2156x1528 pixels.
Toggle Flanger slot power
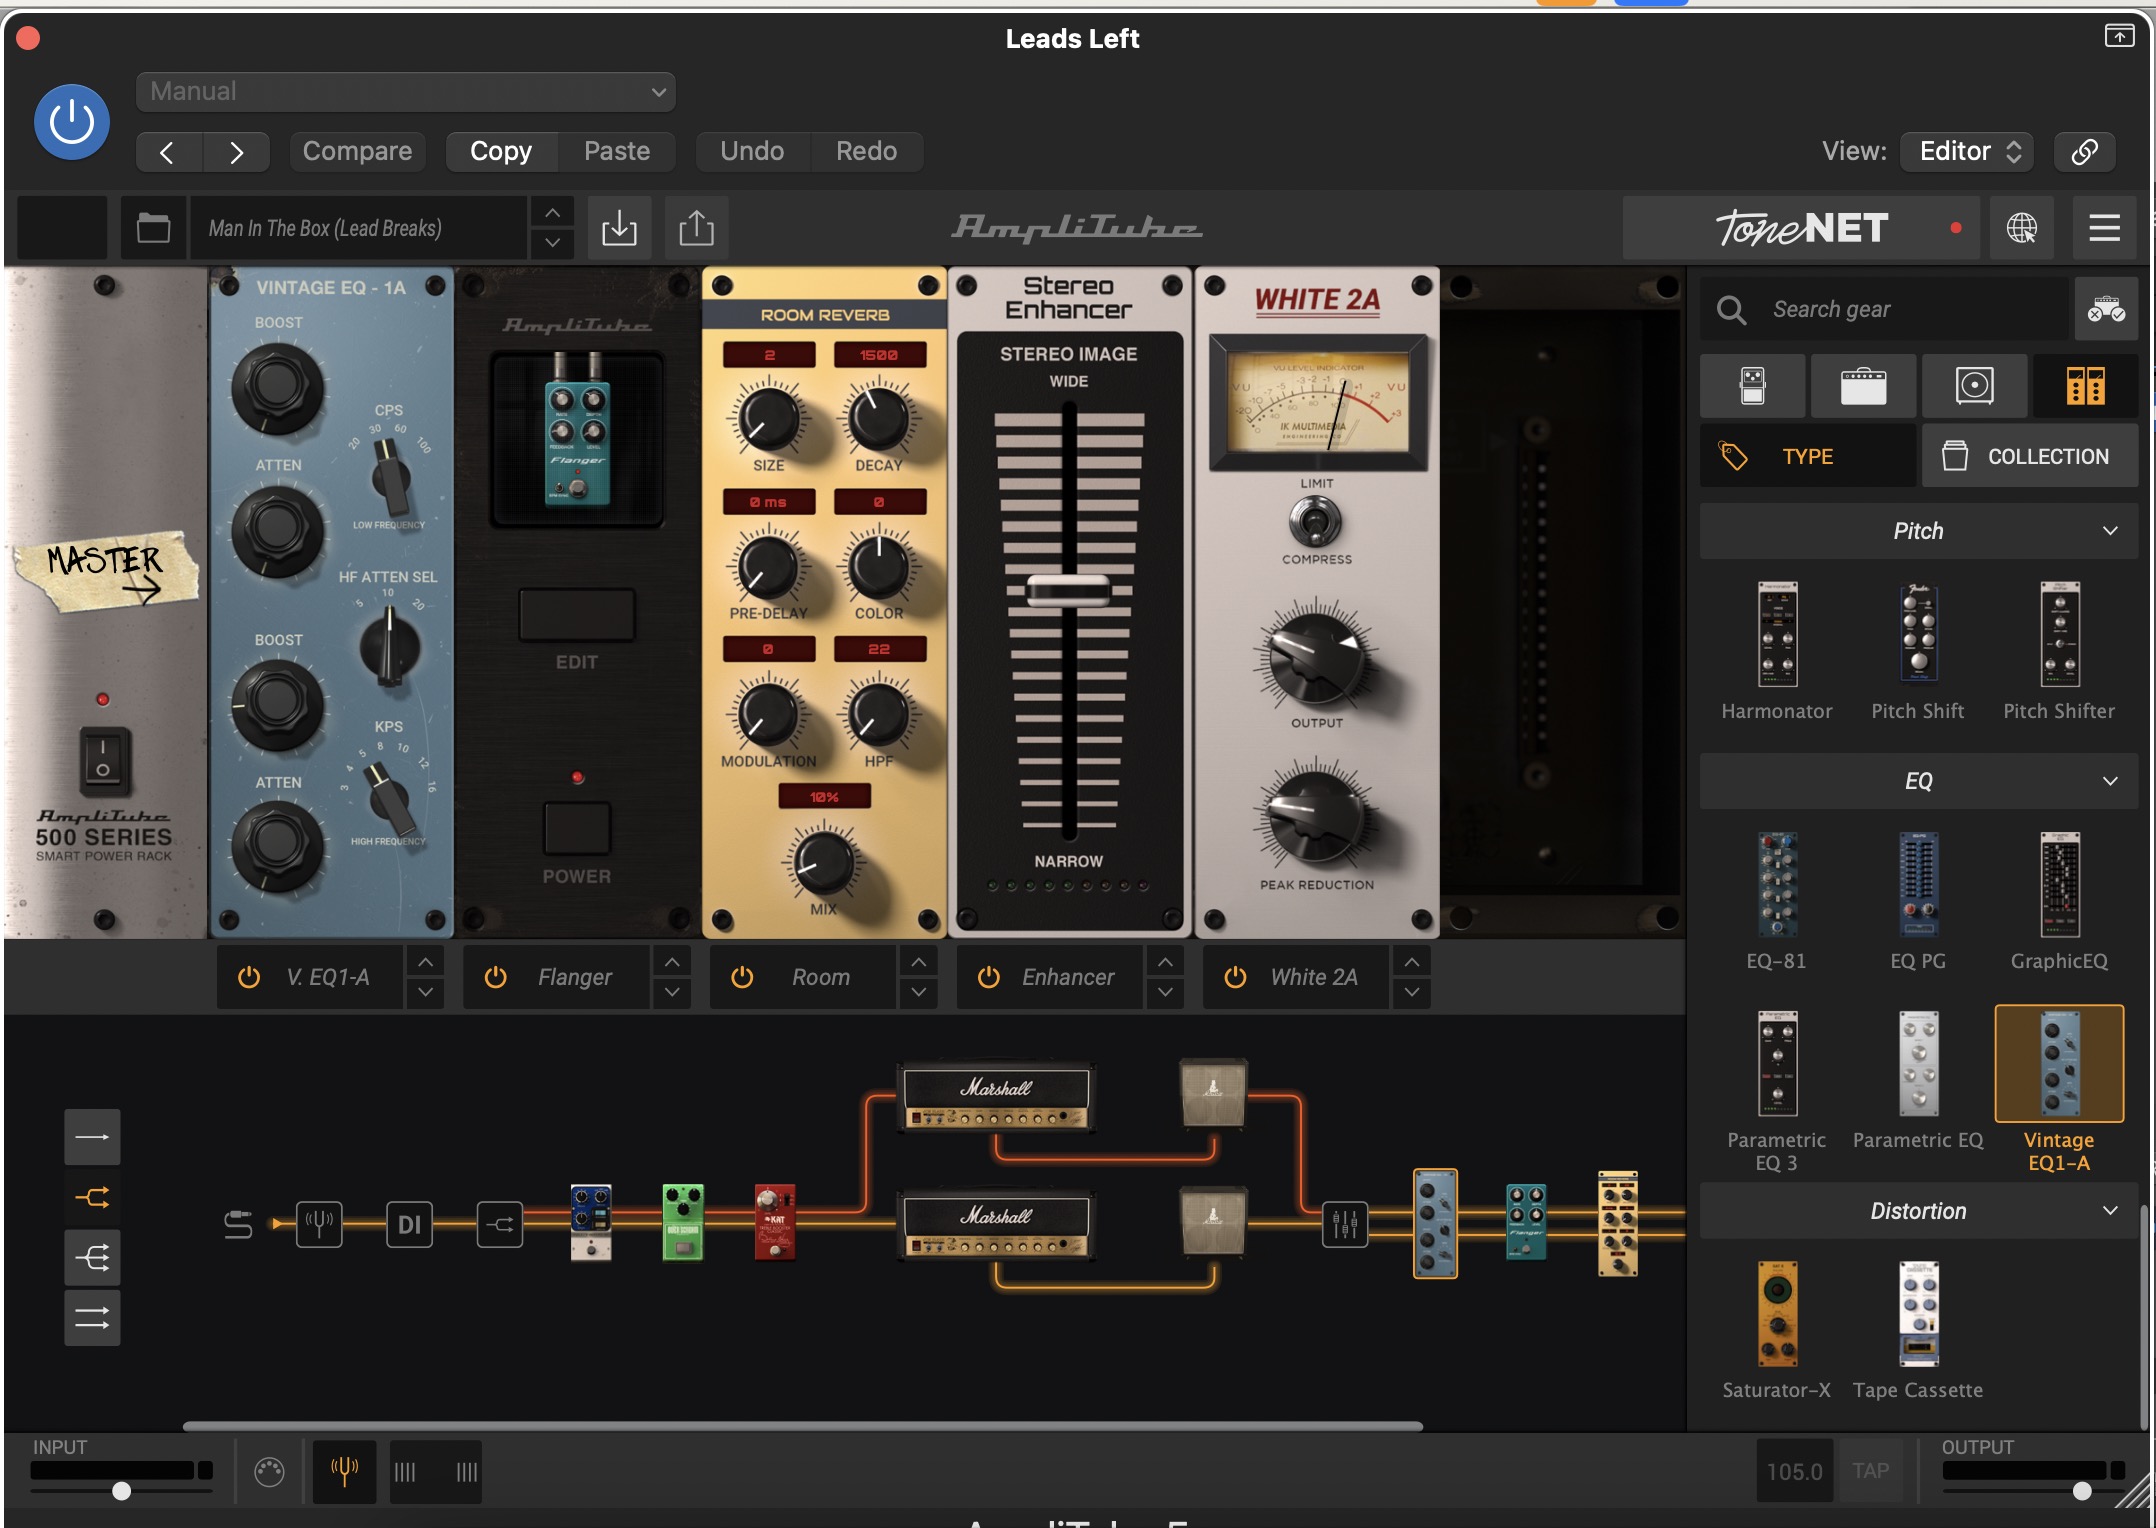tap(495, 977)
